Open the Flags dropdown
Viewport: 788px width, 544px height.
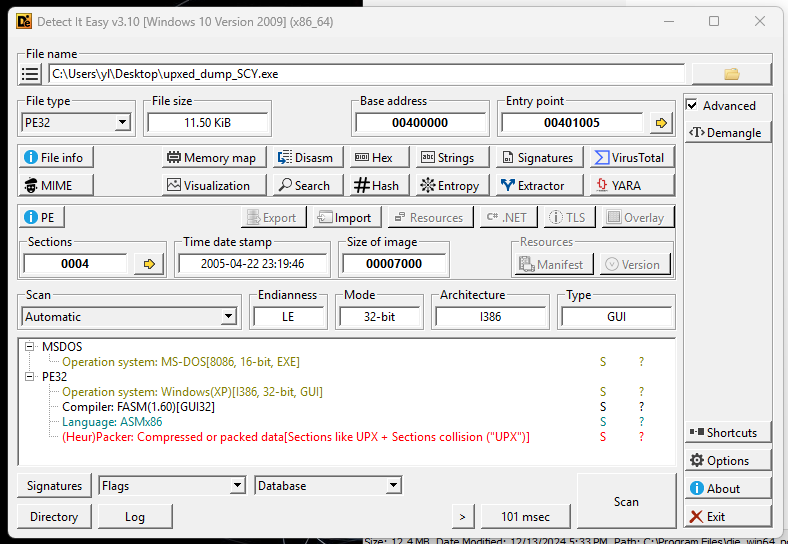coord(236,486)
